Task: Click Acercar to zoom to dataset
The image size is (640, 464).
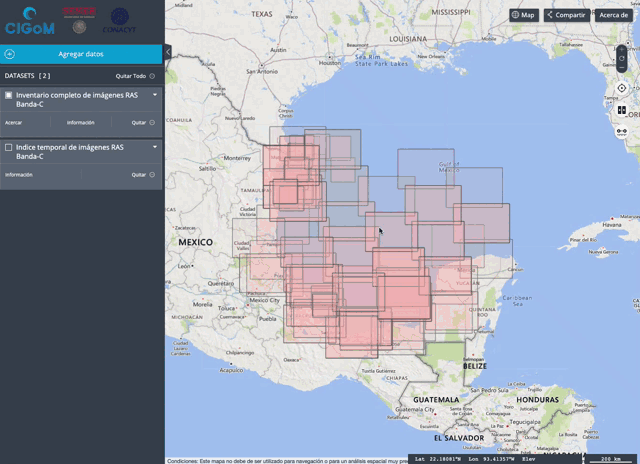Action: 14,122
